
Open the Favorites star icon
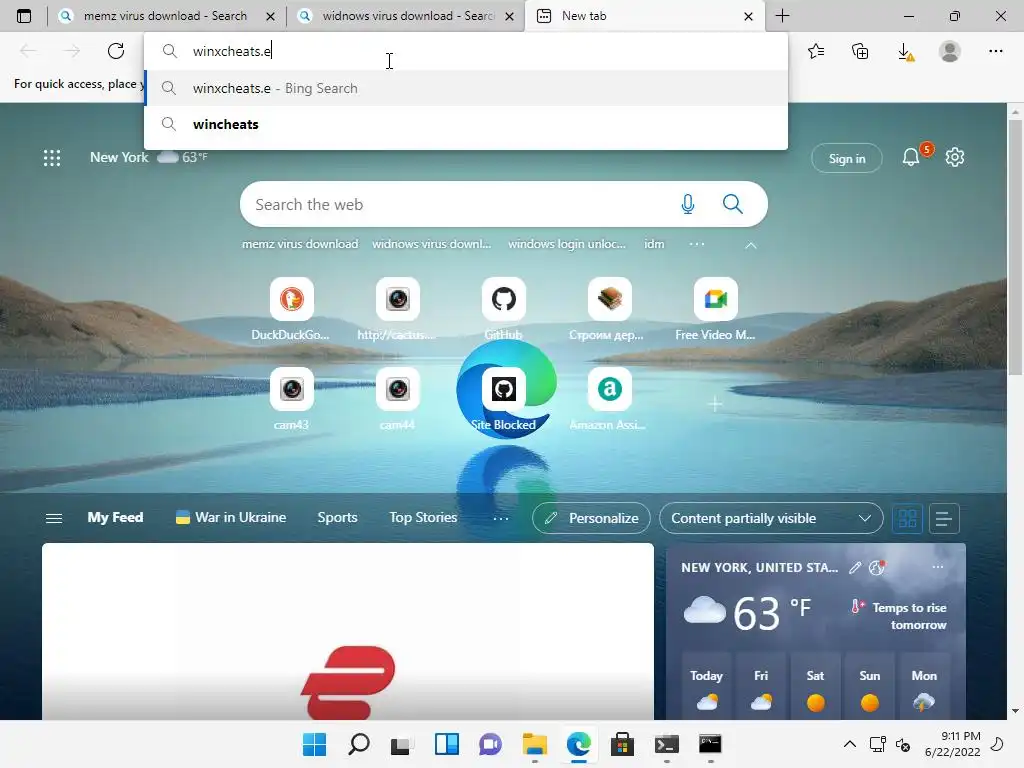[816, 51]
